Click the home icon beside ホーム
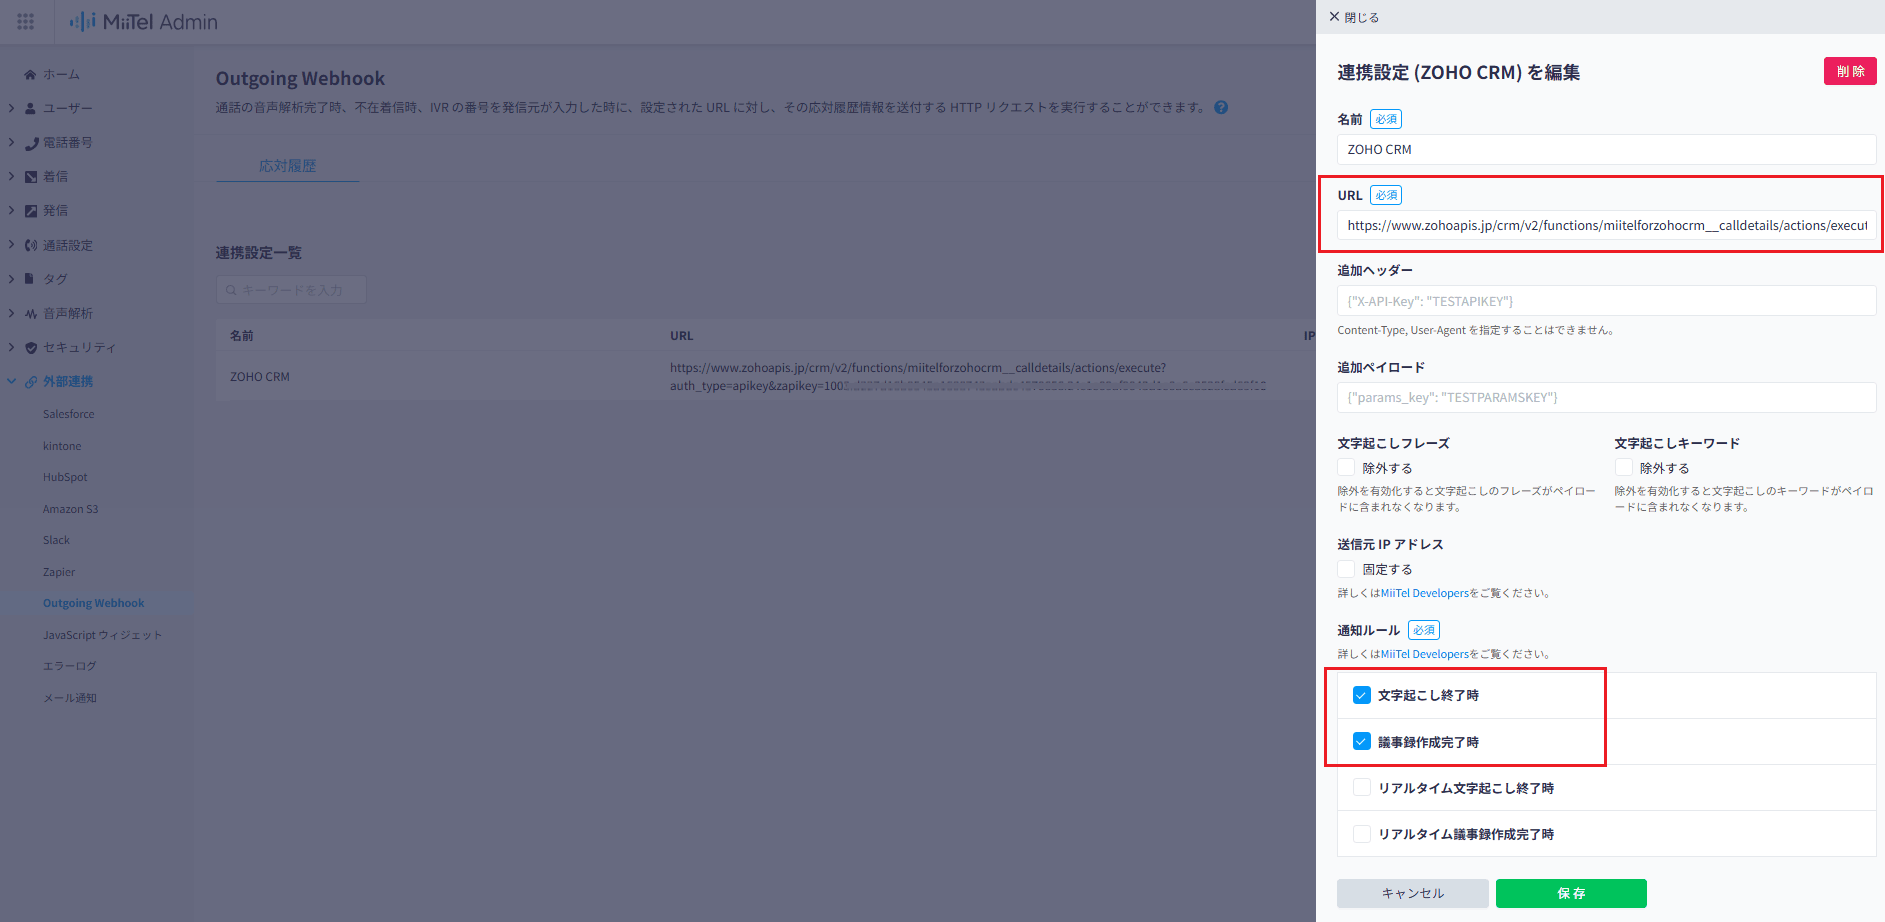 click(30, 74)
